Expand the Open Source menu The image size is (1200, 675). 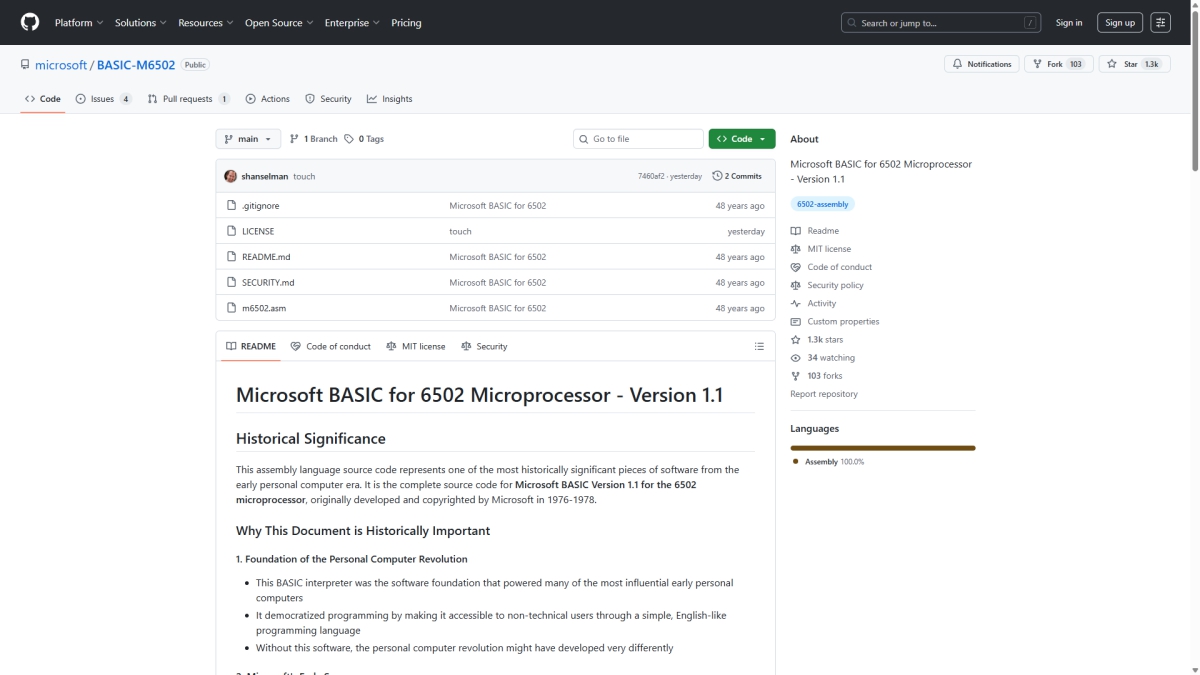[279, 23]
